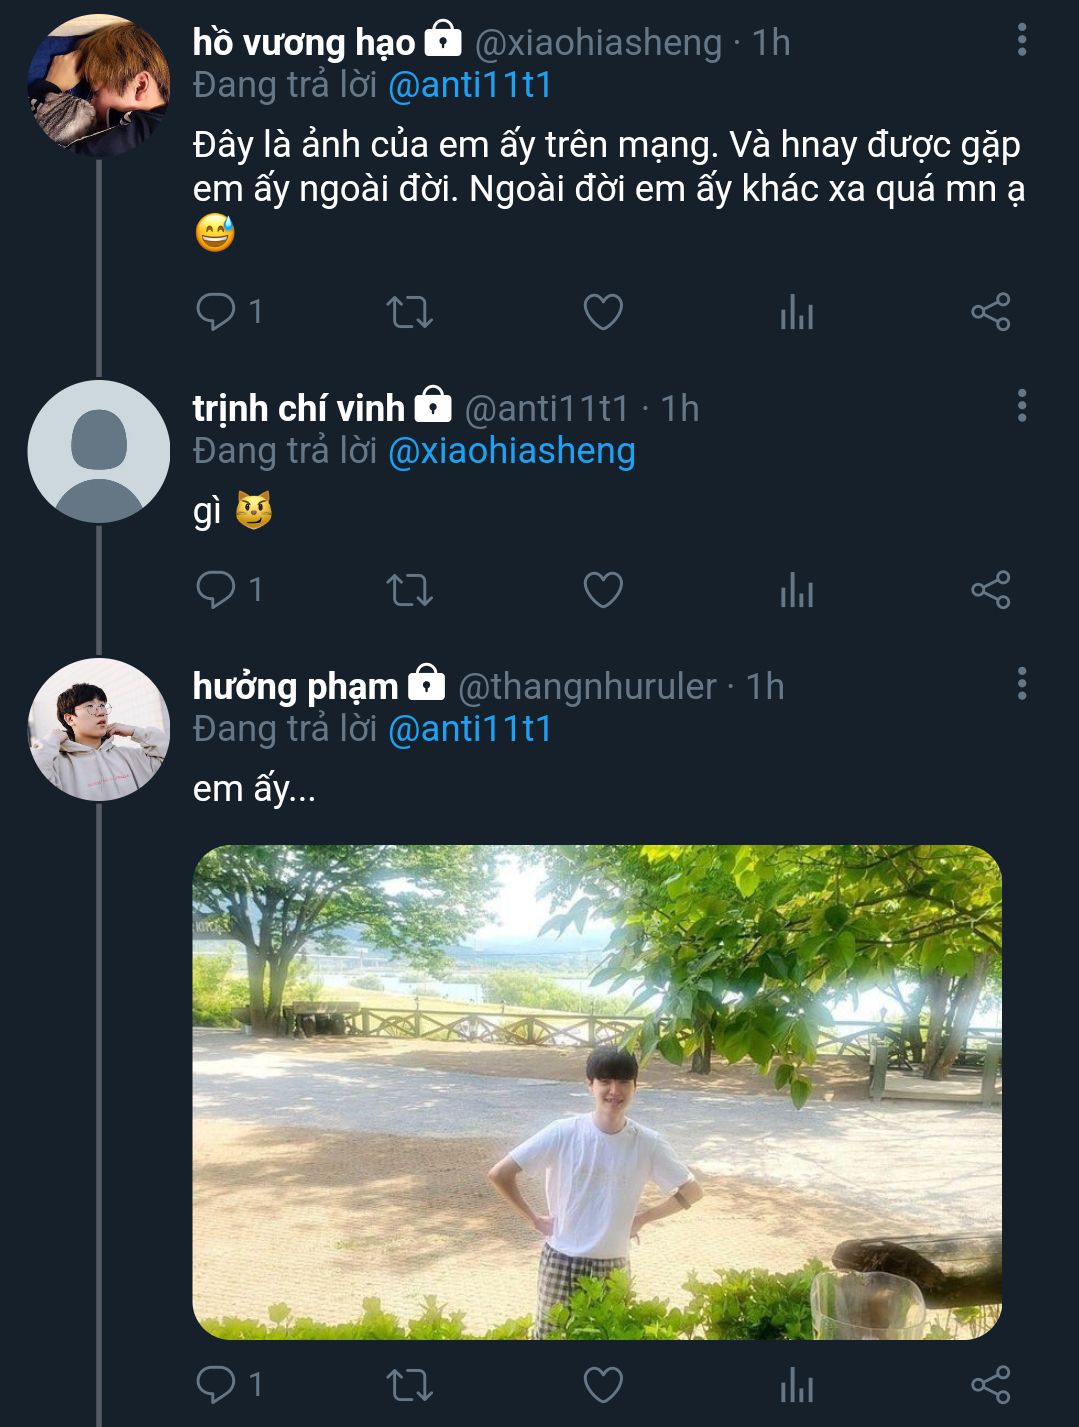Open more options for hưởng phạm's tweet
Image resolution: width=1079 pixels, height=1427 pixels.
1021,684
